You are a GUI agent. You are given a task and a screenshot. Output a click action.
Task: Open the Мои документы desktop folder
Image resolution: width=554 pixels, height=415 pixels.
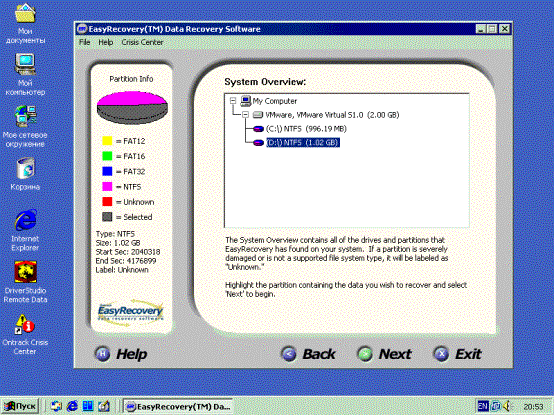(x=25, y=13)
